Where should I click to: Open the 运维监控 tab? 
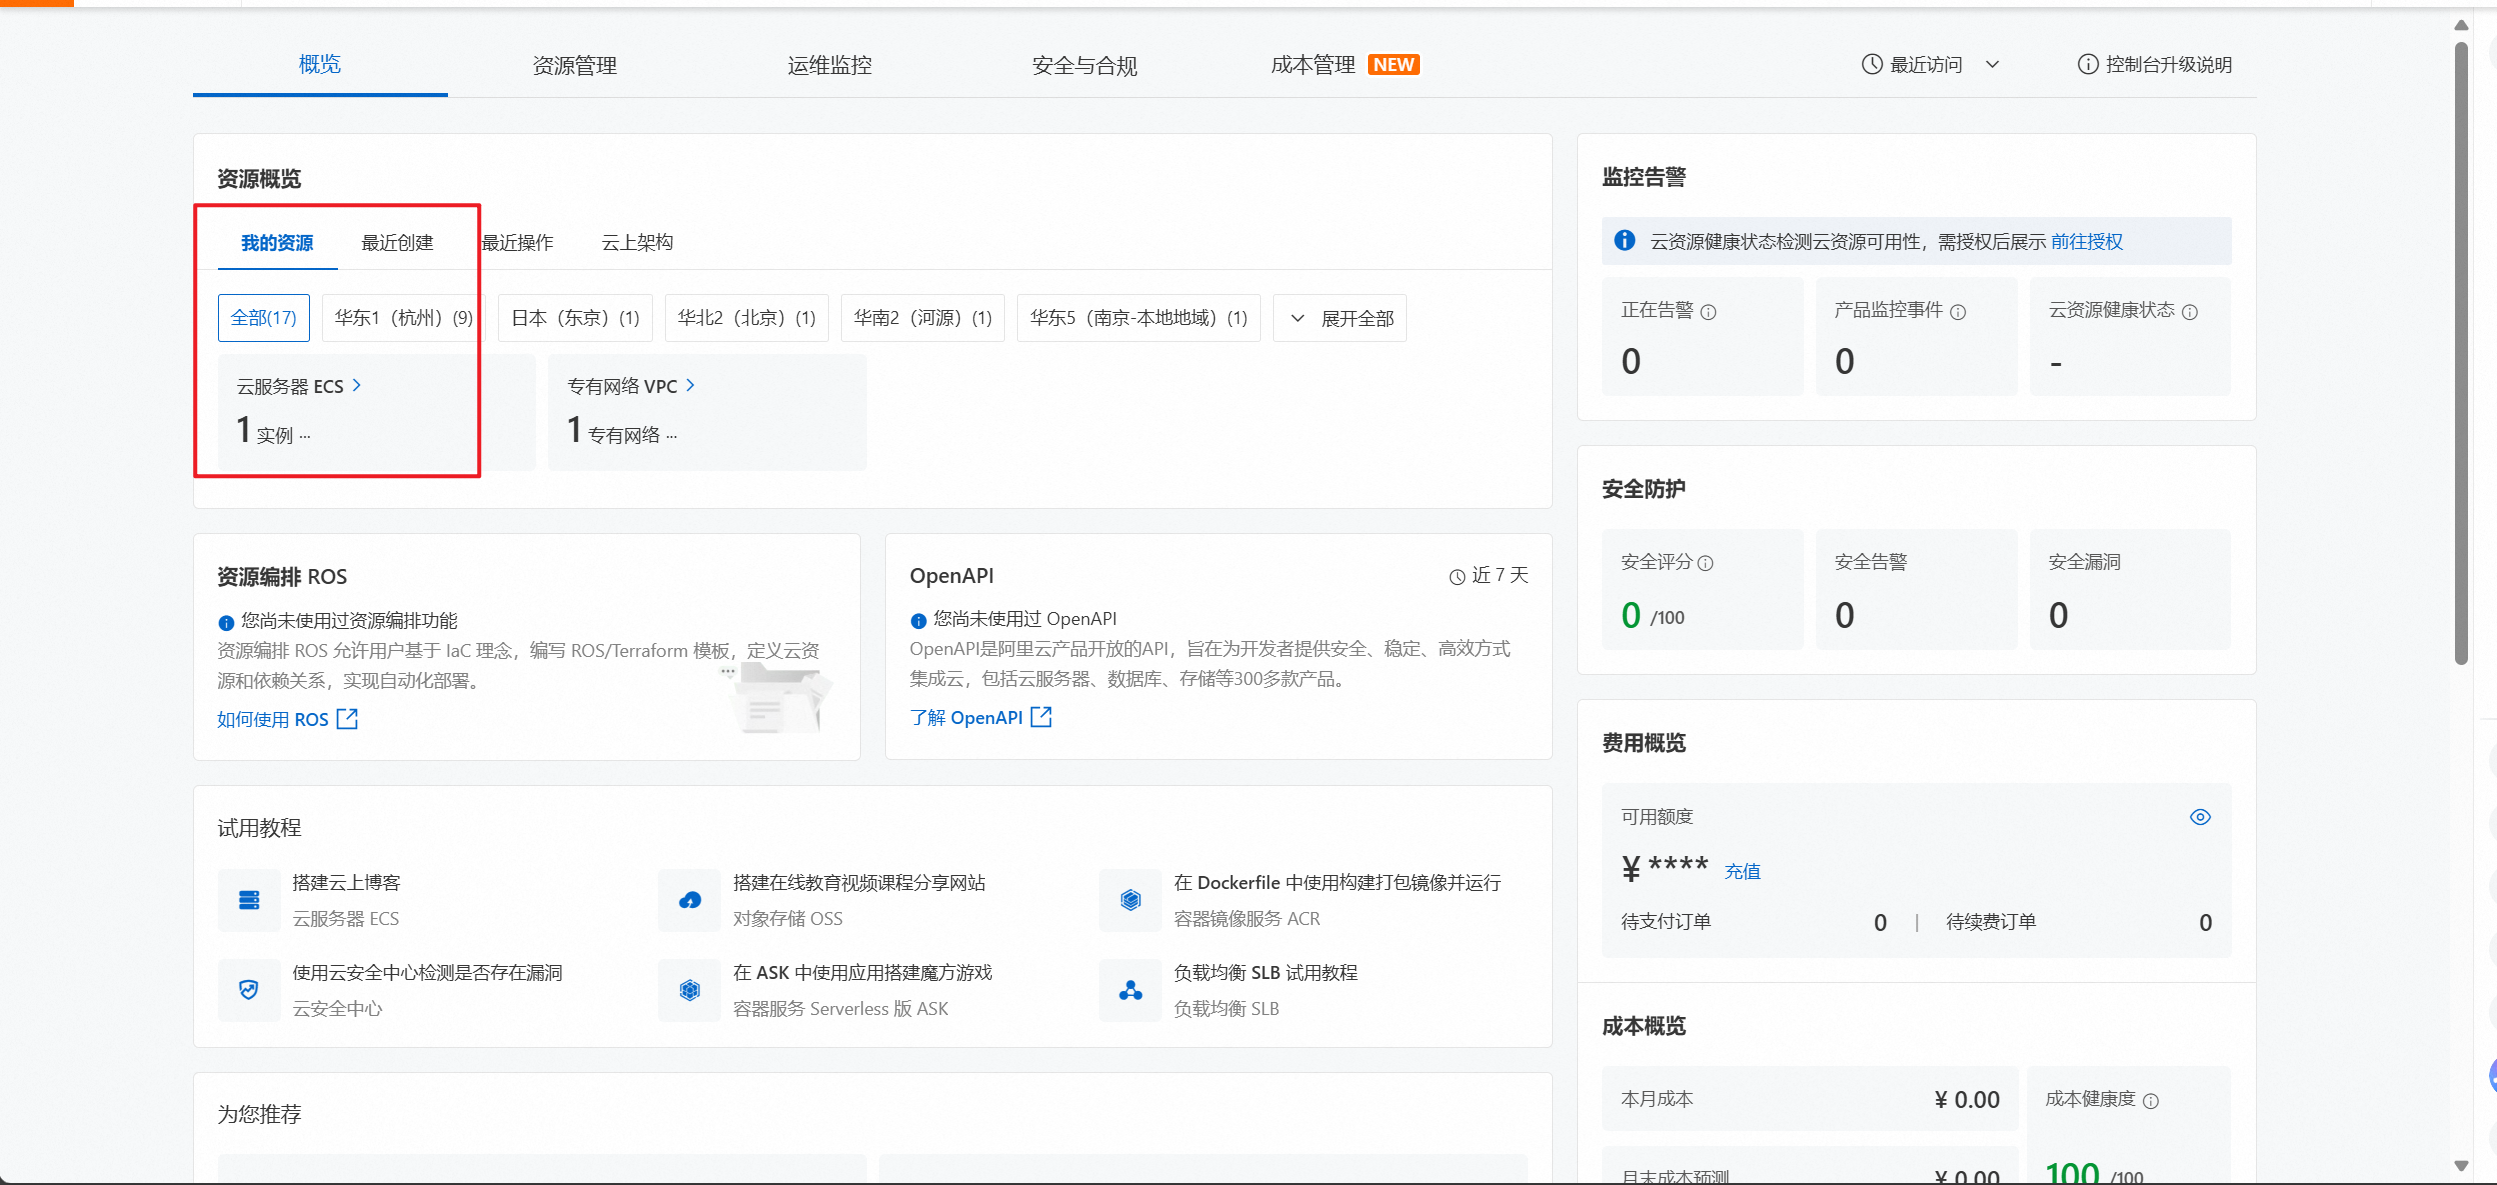pyautogui.click(x=830, y=66)
